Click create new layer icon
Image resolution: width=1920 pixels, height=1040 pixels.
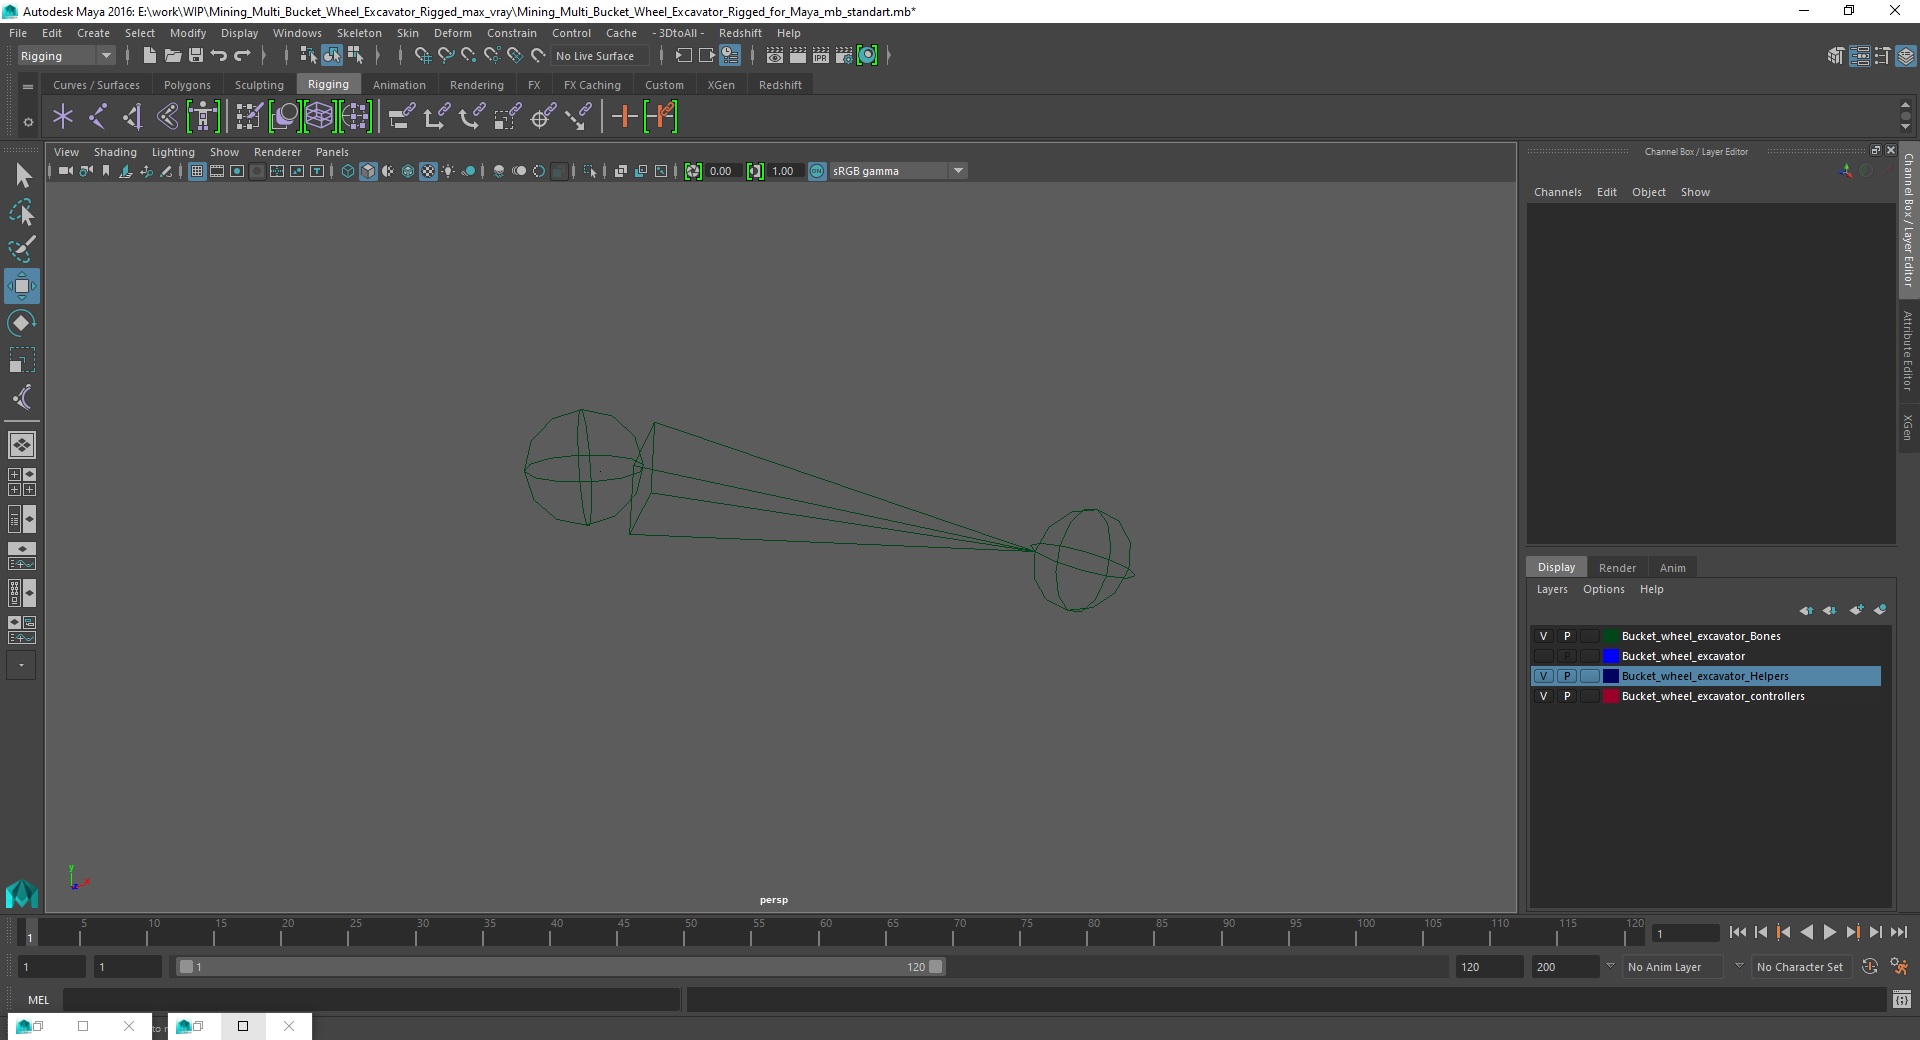(x=1856, y=610)
